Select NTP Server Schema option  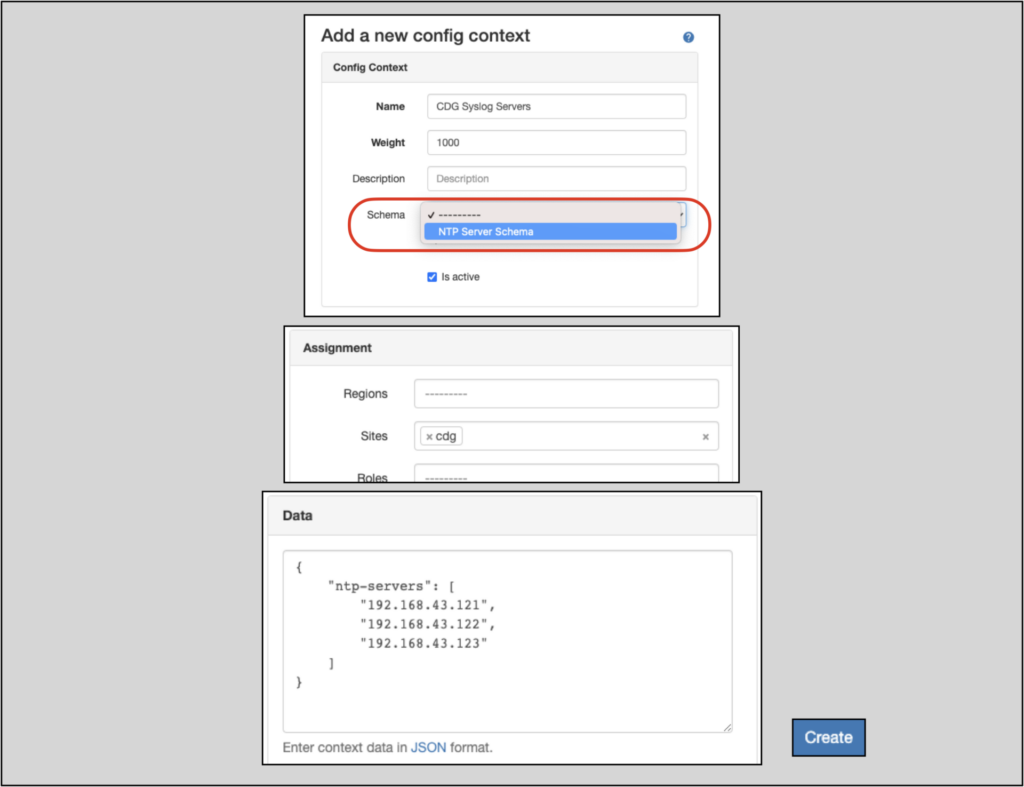coord(551,232)
